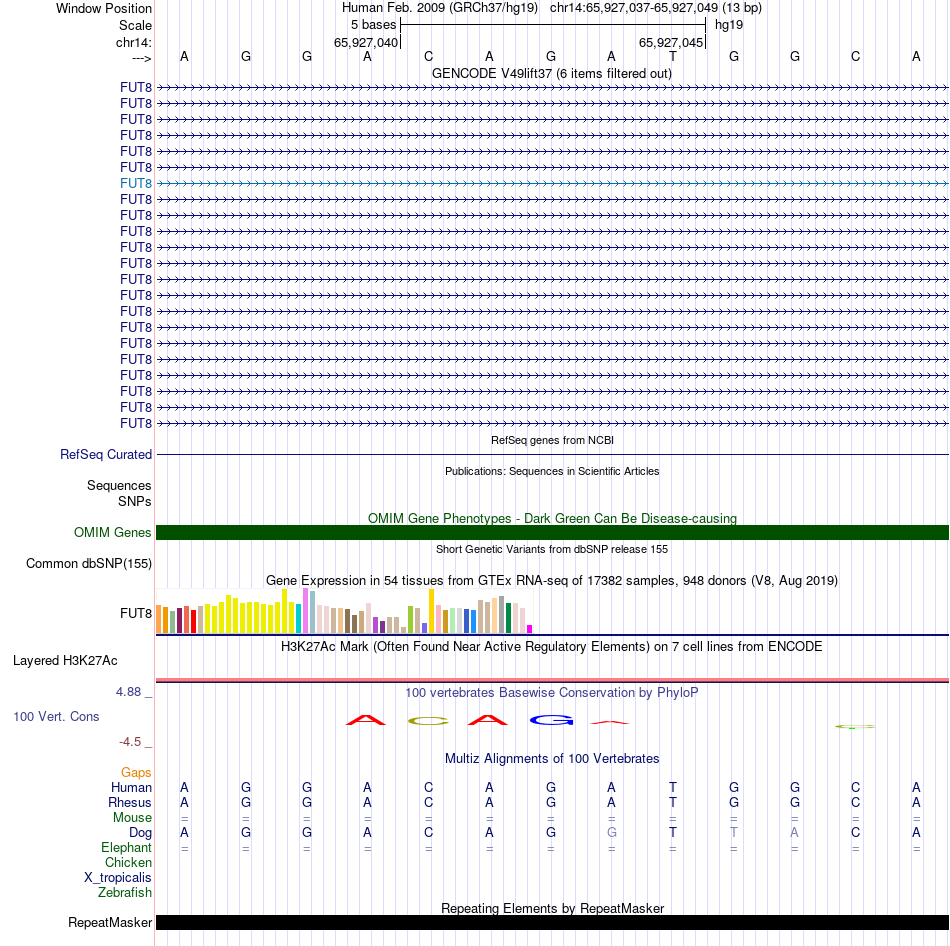Click the last magenta bar in GTEx chart
This screenshot has width=950, height=946.
[530, 629]
